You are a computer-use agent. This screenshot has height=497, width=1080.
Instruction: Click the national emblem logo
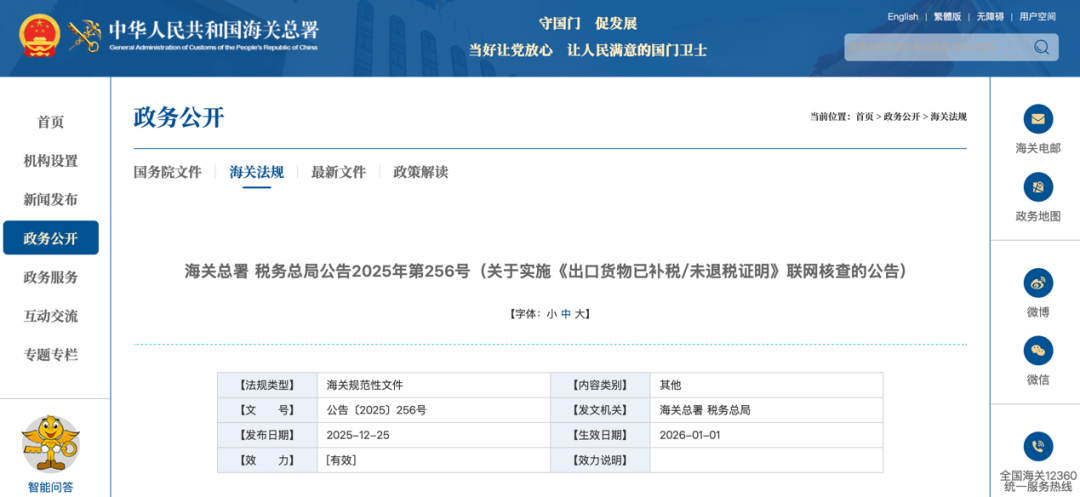[39, 35]
